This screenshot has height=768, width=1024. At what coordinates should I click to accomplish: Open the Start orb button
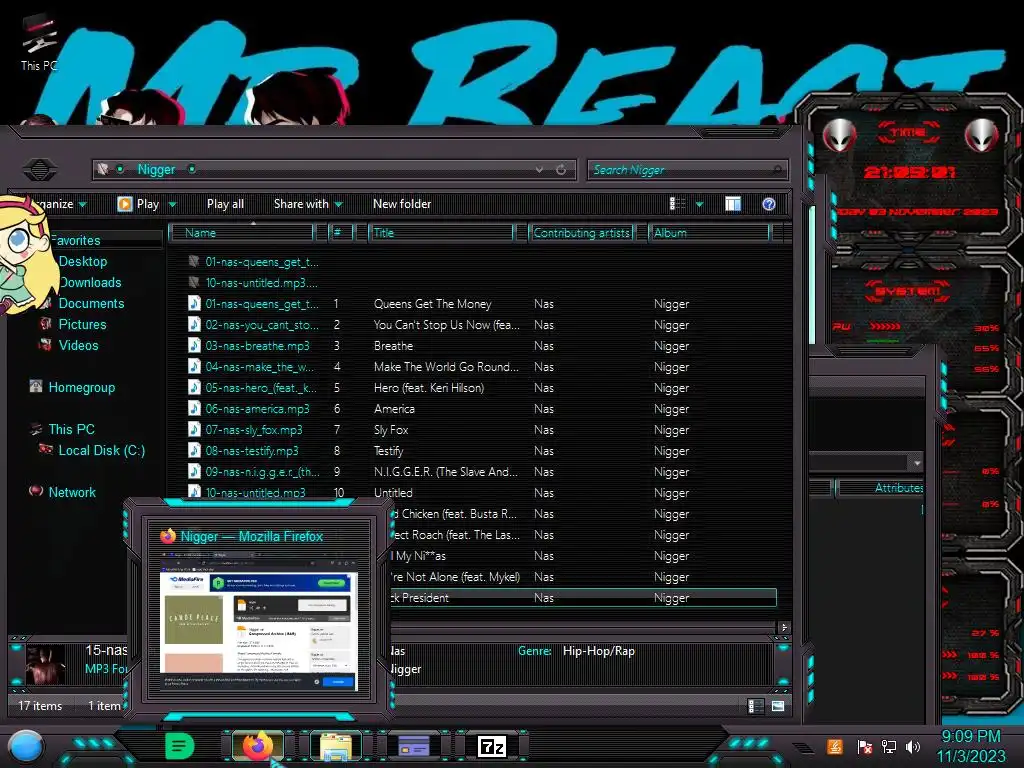coord(26,746)
